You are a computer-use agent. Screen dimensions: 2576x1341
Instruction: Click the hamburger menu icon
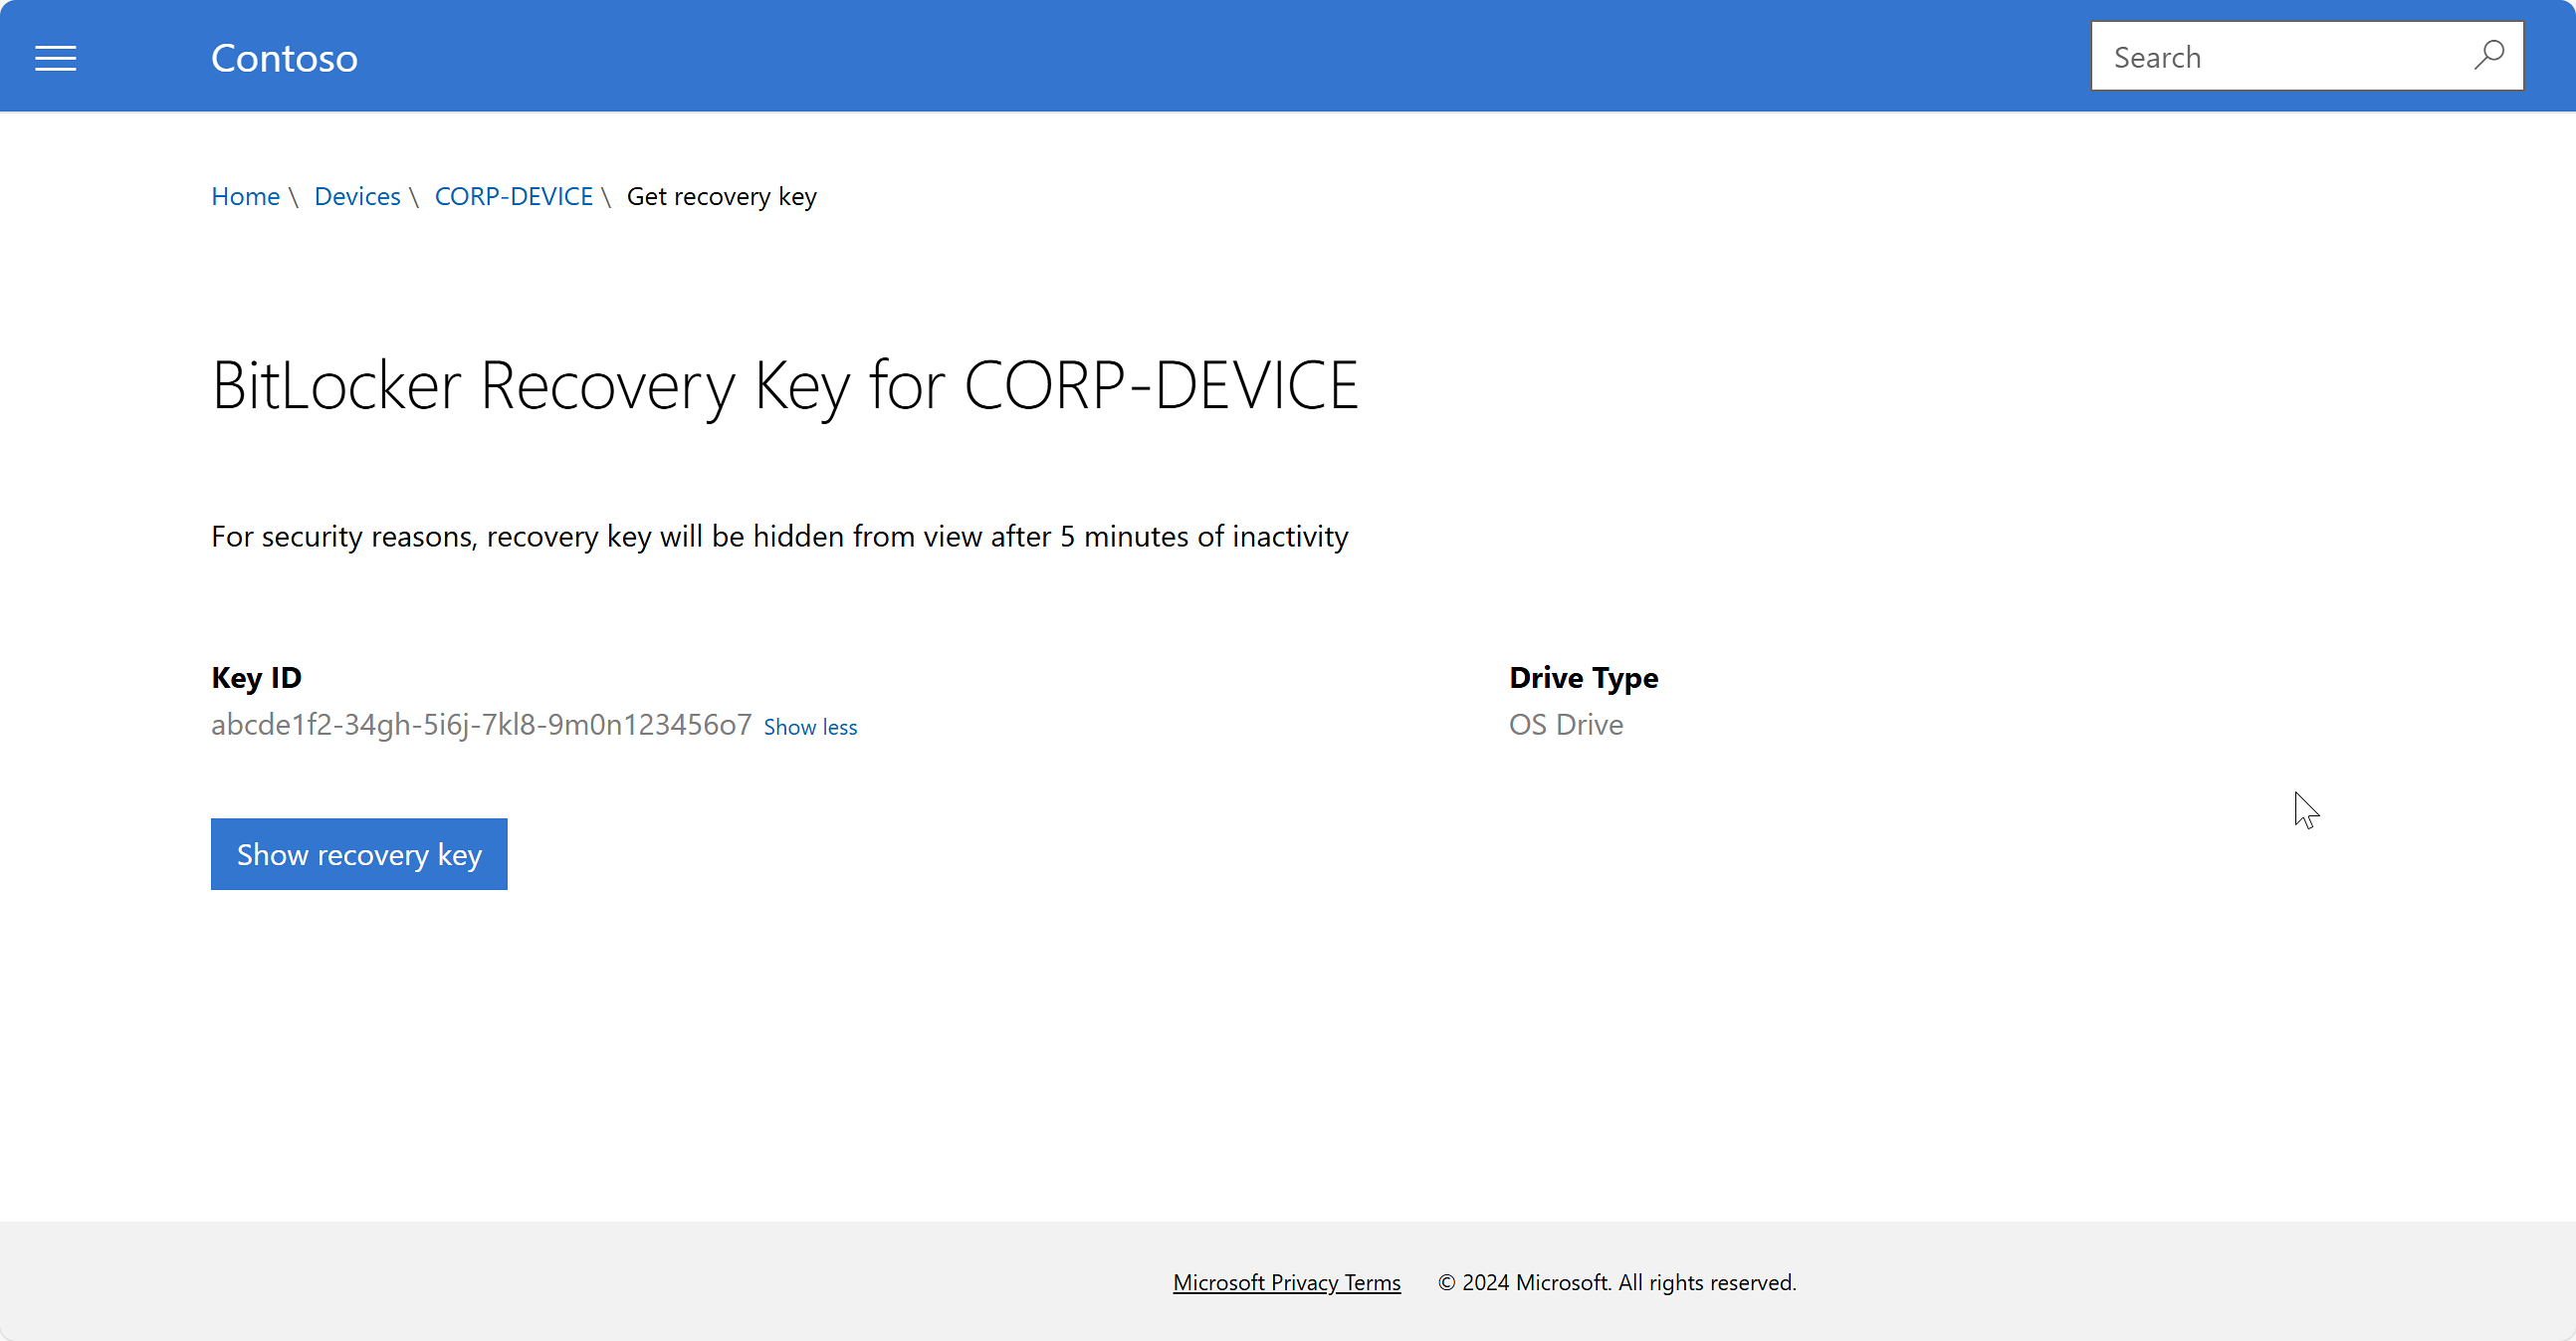click(55, 56)
